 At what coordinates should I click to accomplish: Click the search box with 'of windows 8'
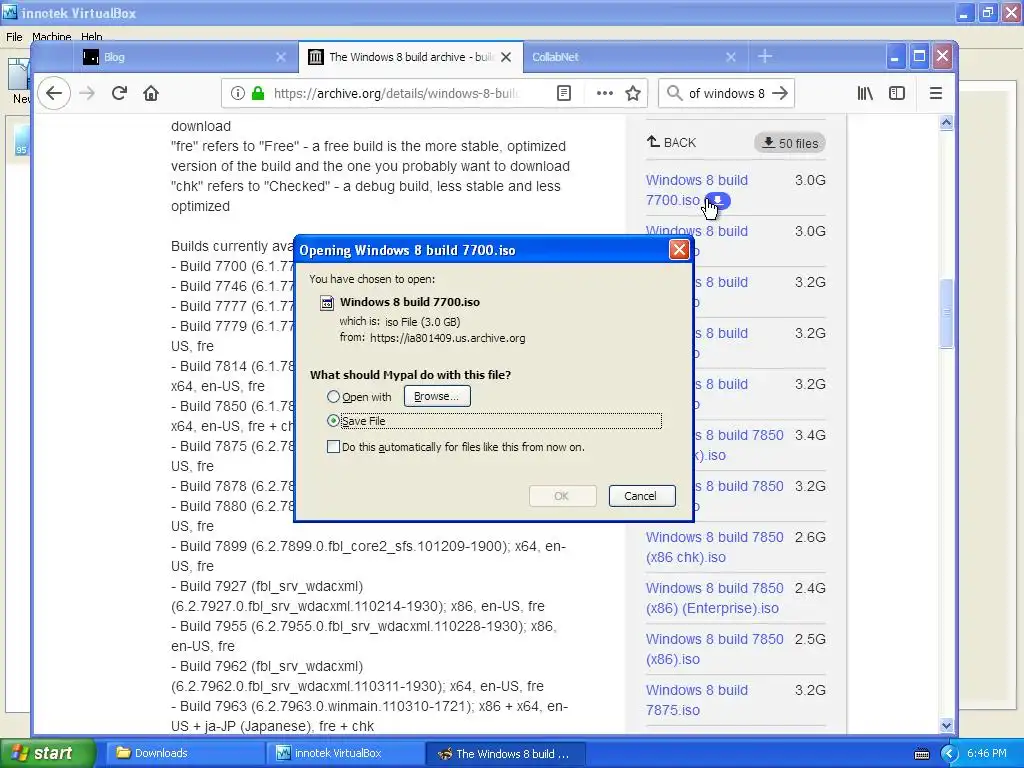pos(726,93)
